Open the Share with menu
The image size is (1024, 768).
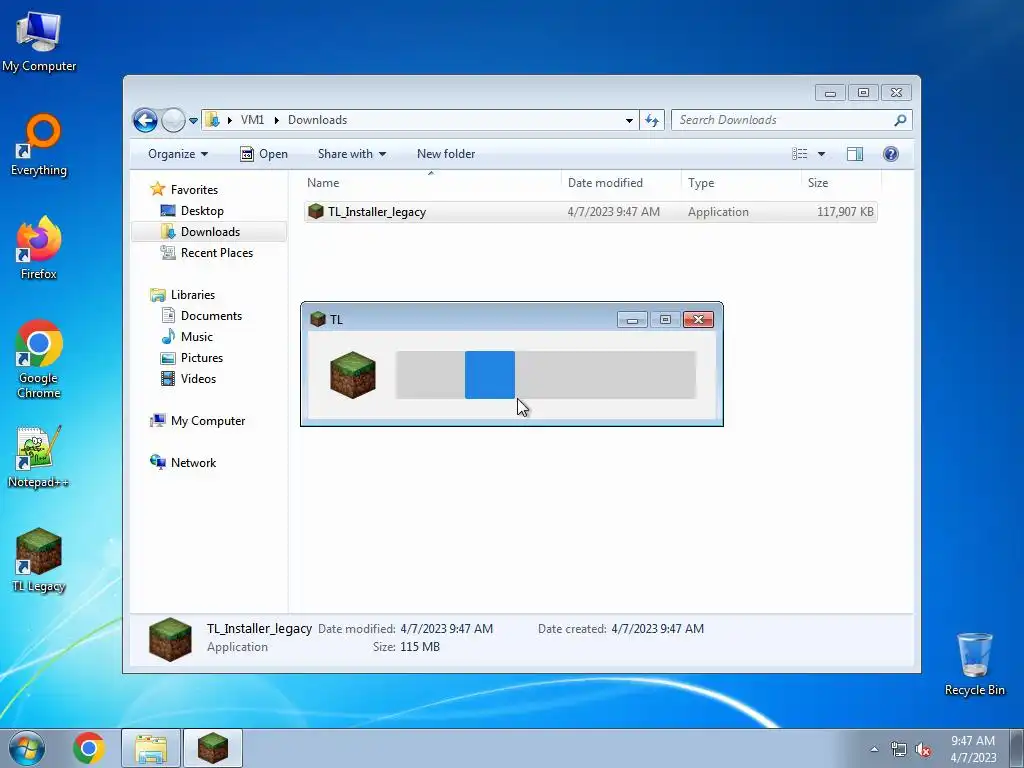[351, 154]
